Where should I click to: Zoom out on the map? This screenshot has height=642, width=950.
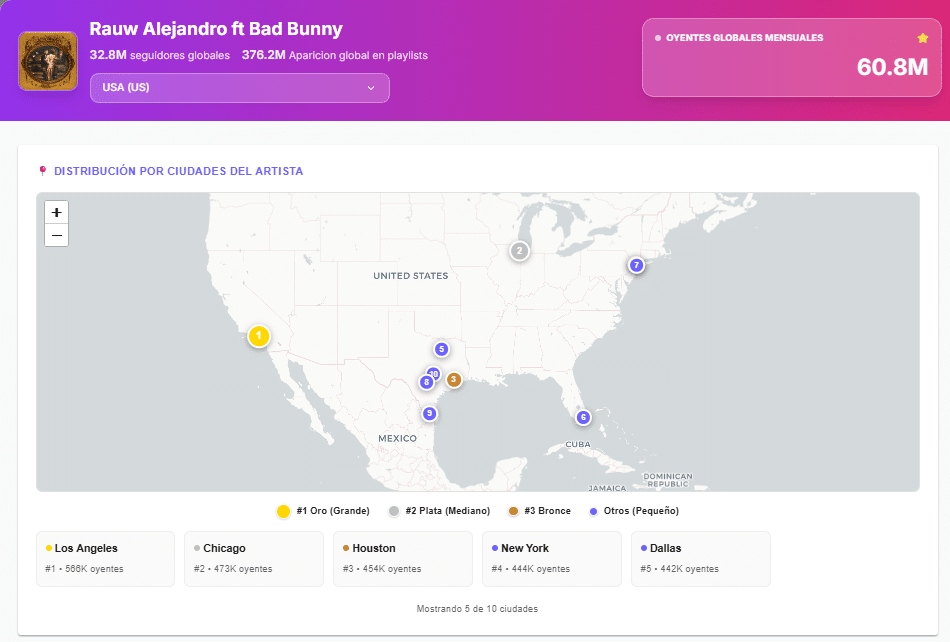tap(57, 235)
